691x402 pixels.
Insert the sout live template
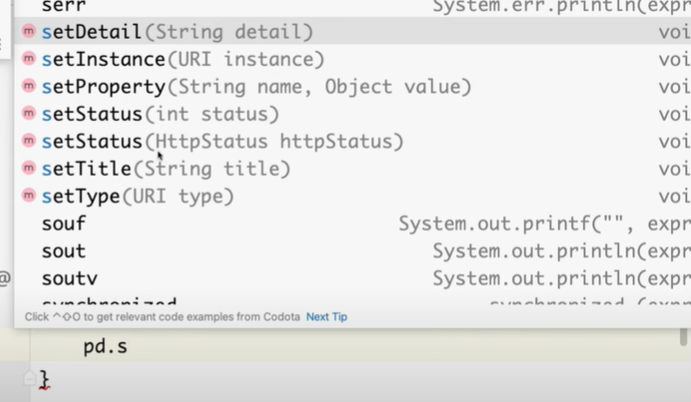[x=353, y=251]
